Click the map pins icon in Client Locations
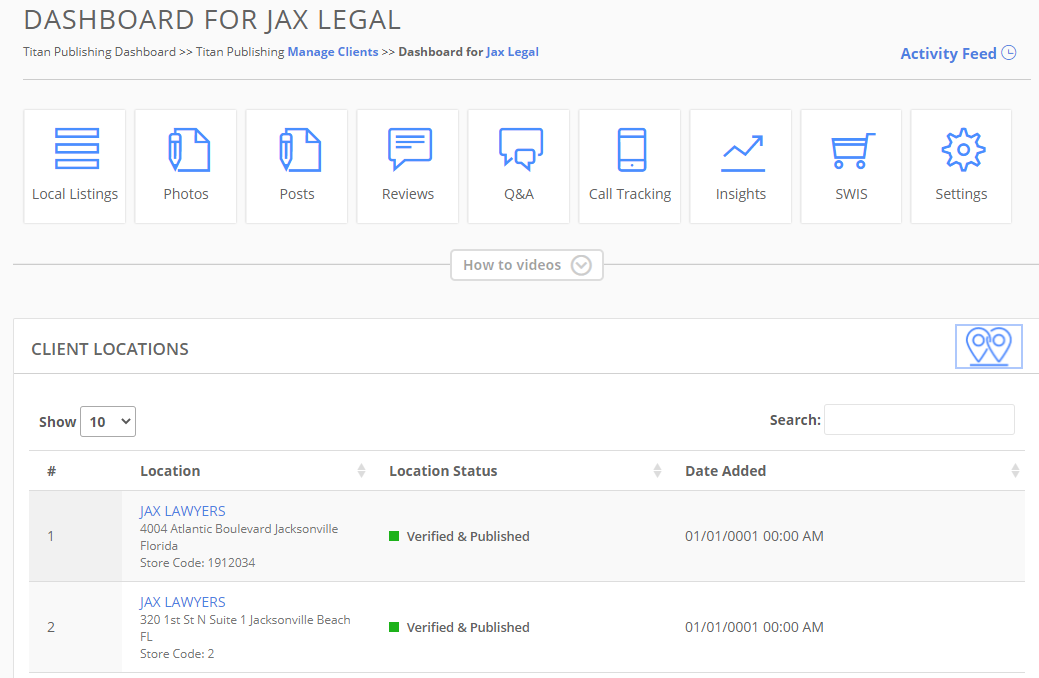1039x678 pixels. (x=989, y=347)
